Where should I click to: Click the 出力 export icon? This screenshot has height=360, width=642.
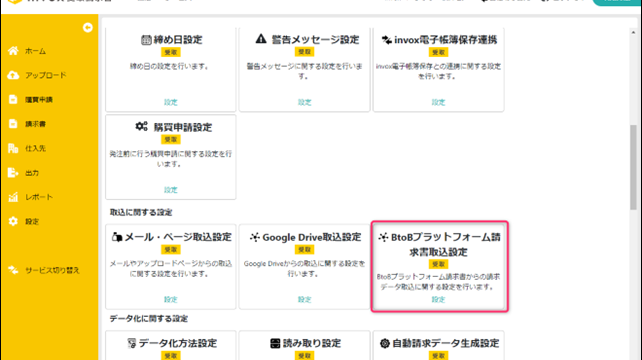(x=13, y=172)
